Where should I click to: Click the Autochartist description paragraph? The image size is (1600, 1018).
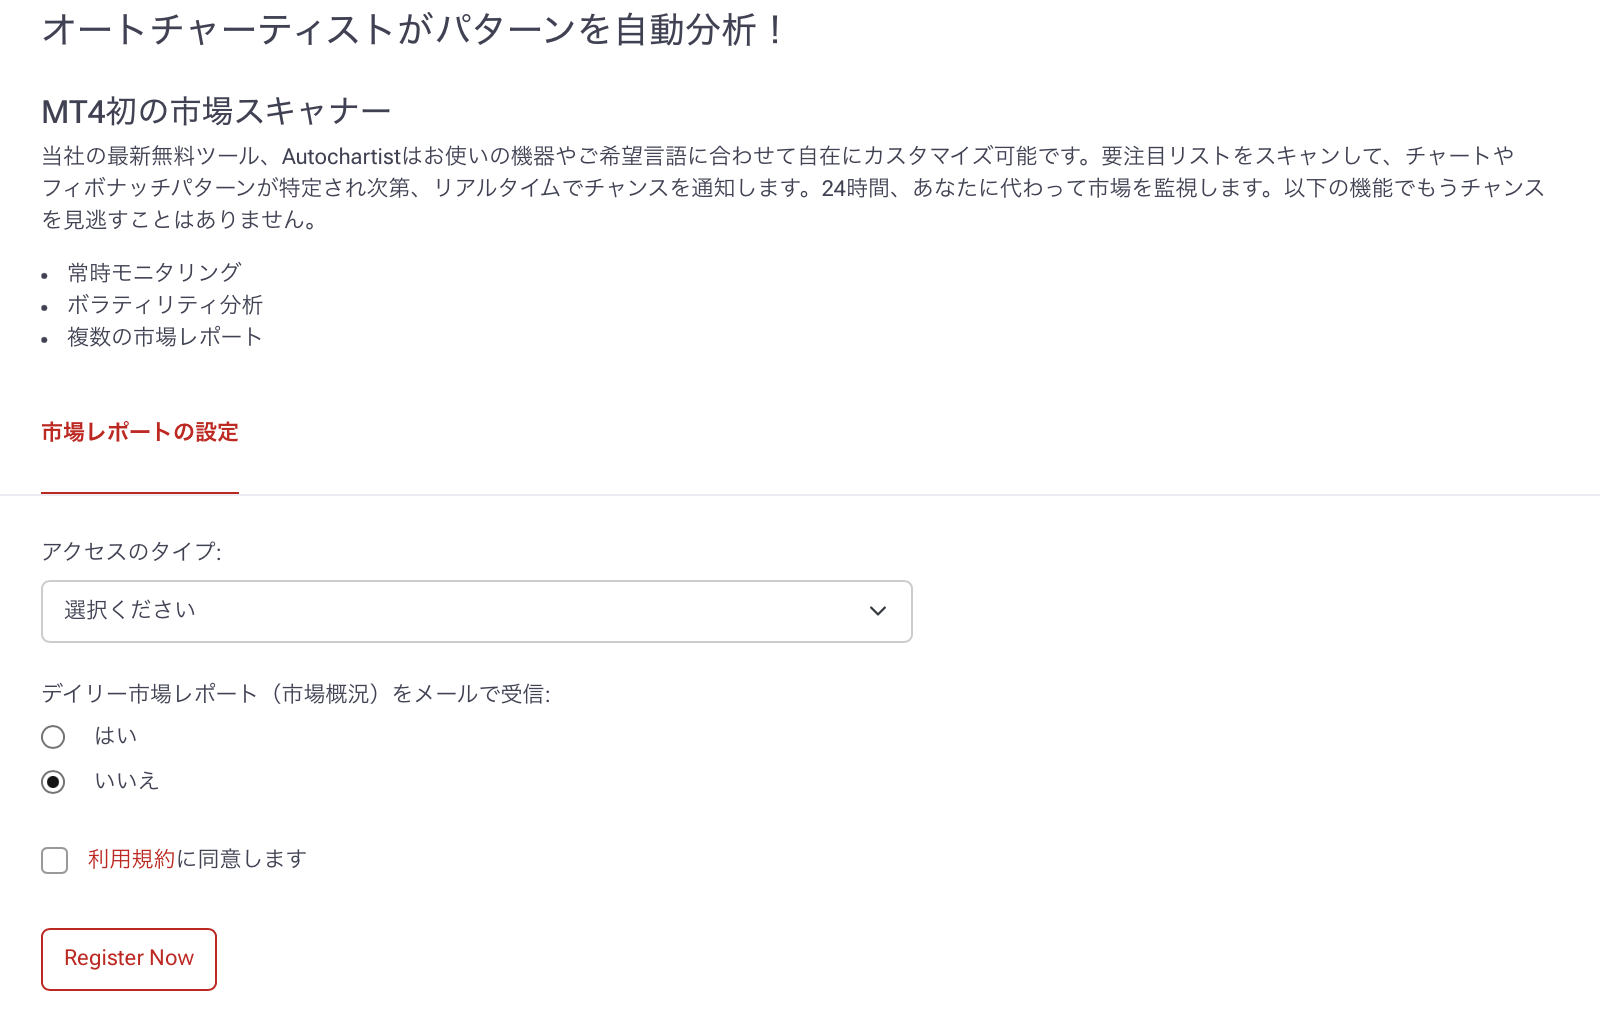click(792, 188)
